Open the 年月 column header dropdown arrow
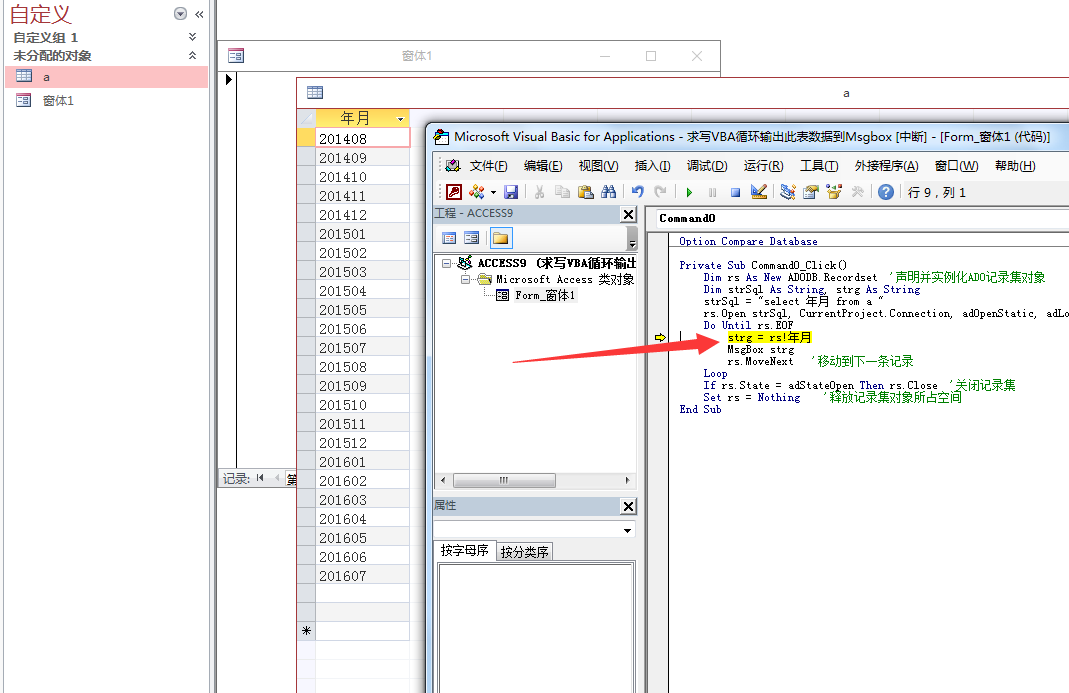This screenshot has height=693, width=1069. (400, 119)
